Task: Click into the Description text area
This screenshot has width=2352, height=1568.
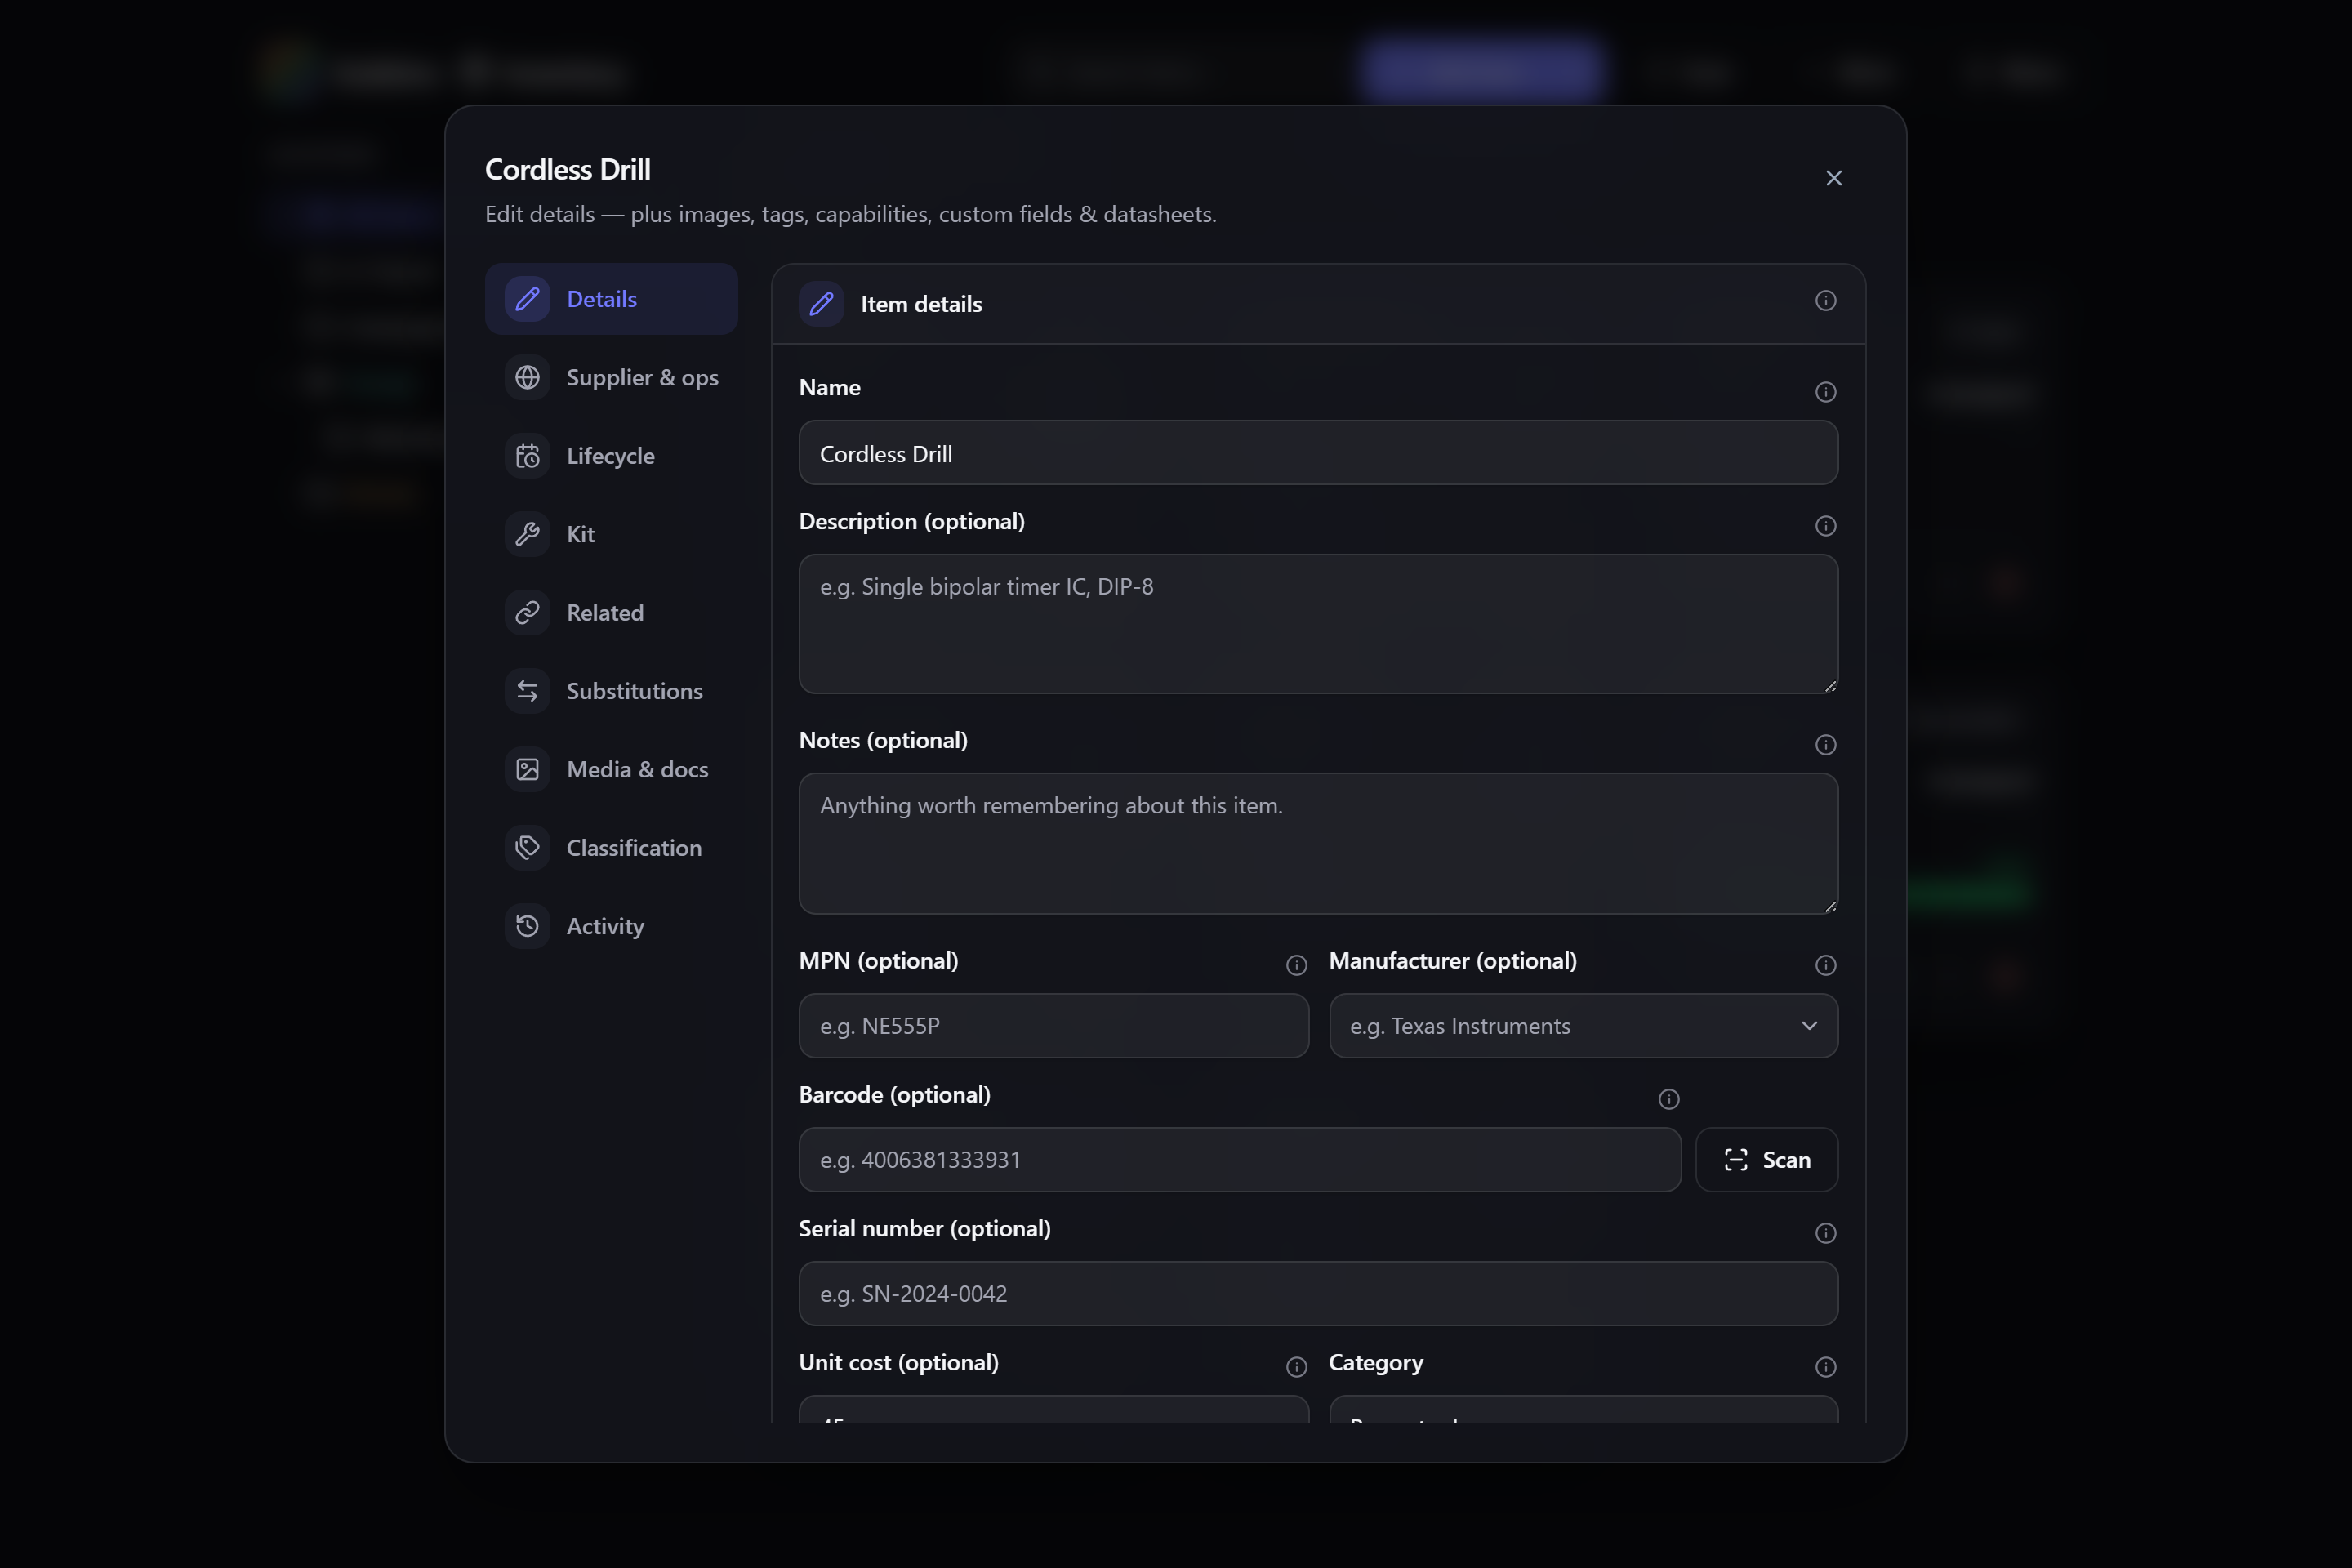Action: [1318, 624]
